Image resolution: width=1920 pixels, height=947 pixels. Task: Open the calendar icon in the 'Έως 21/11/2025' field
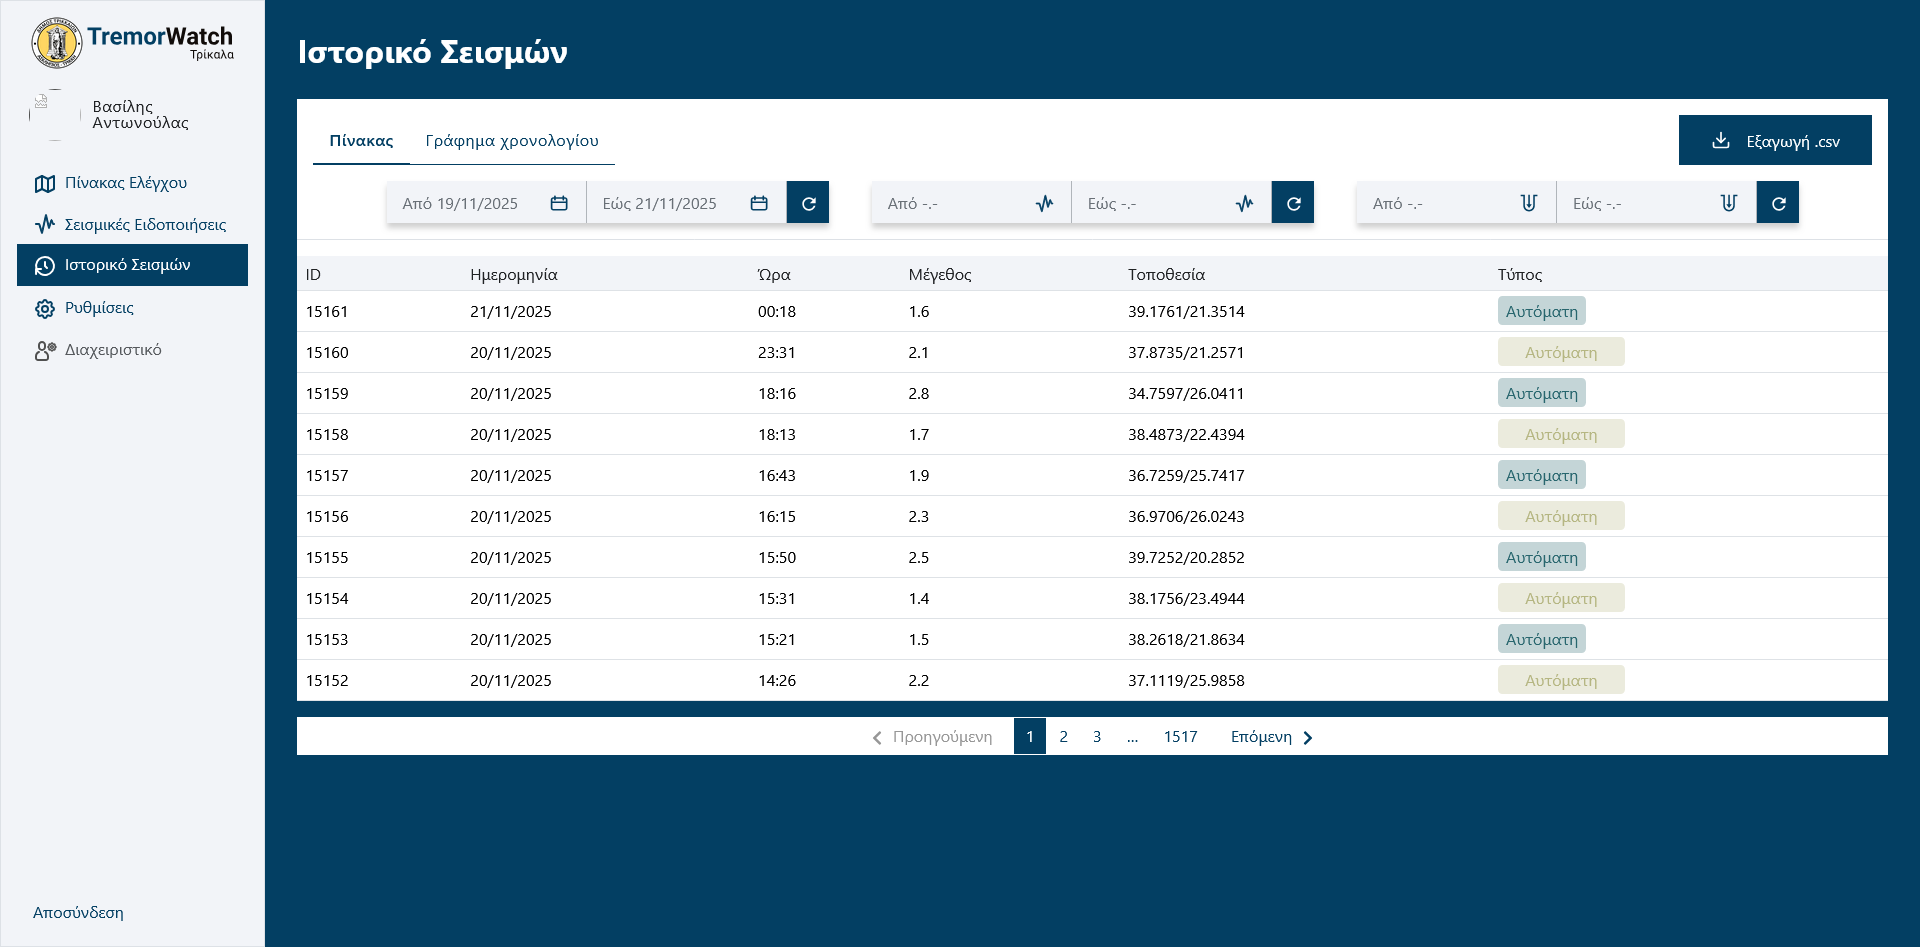click(759, 203)
